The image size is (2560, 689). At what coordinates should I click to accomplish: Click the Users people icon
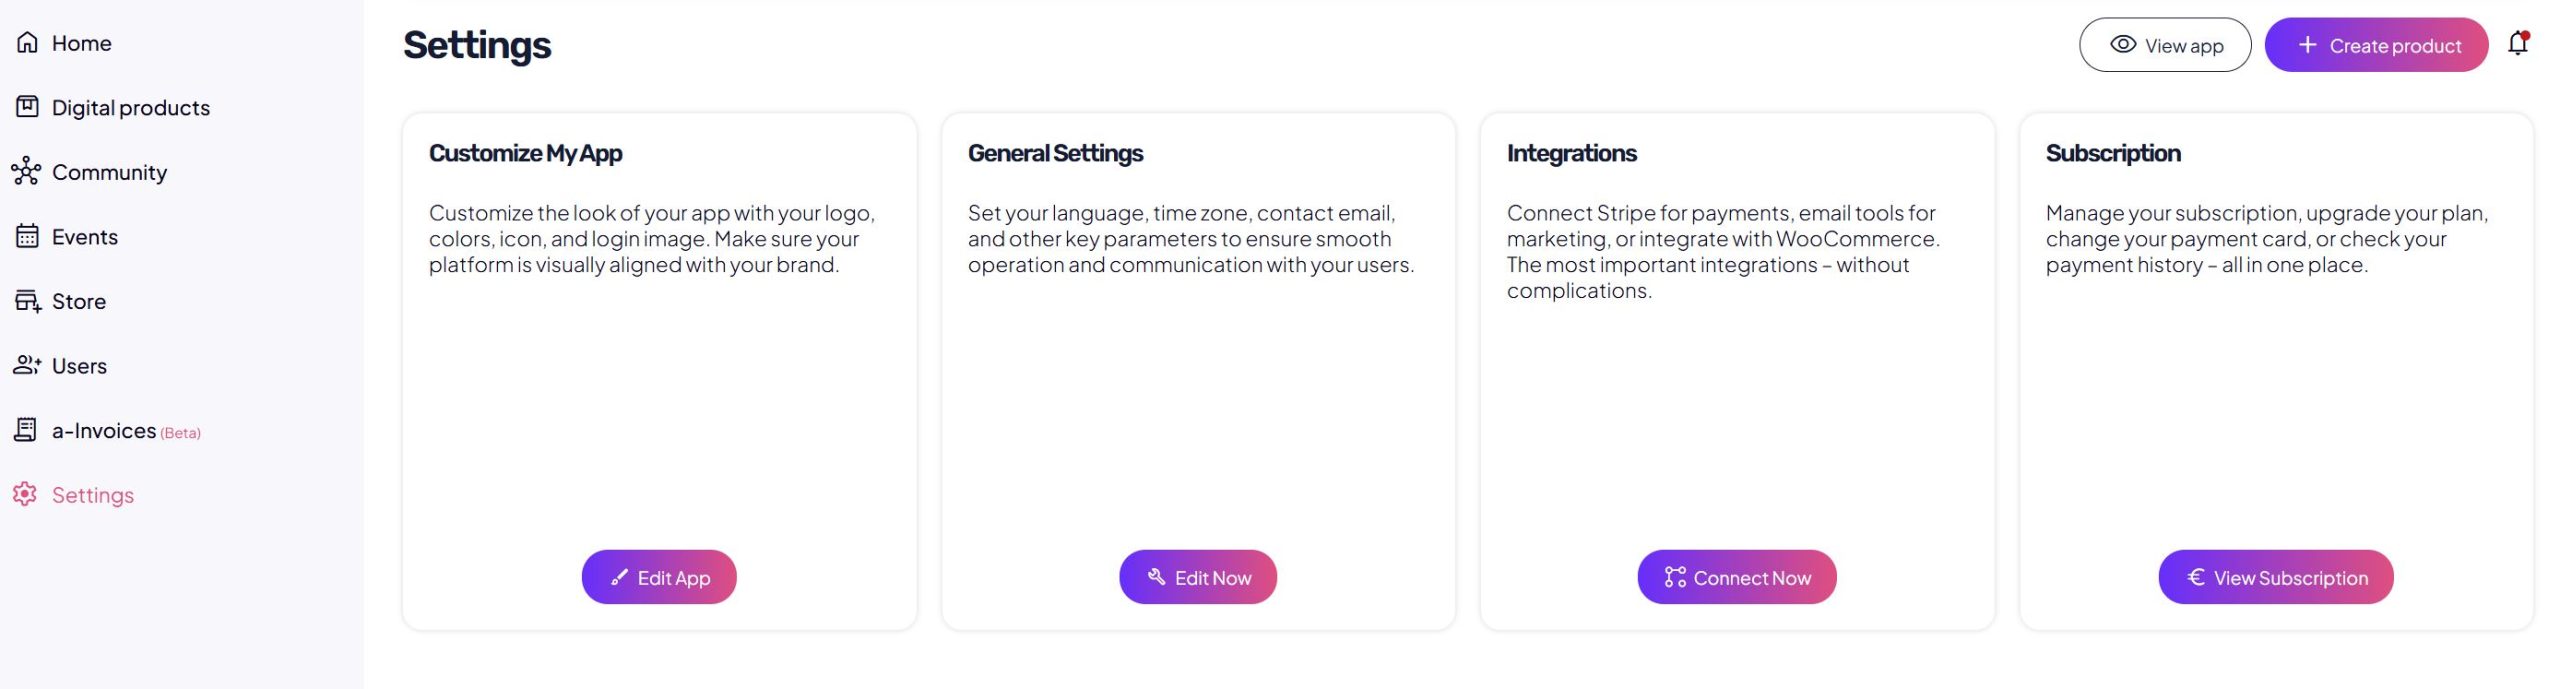point(27,365)
